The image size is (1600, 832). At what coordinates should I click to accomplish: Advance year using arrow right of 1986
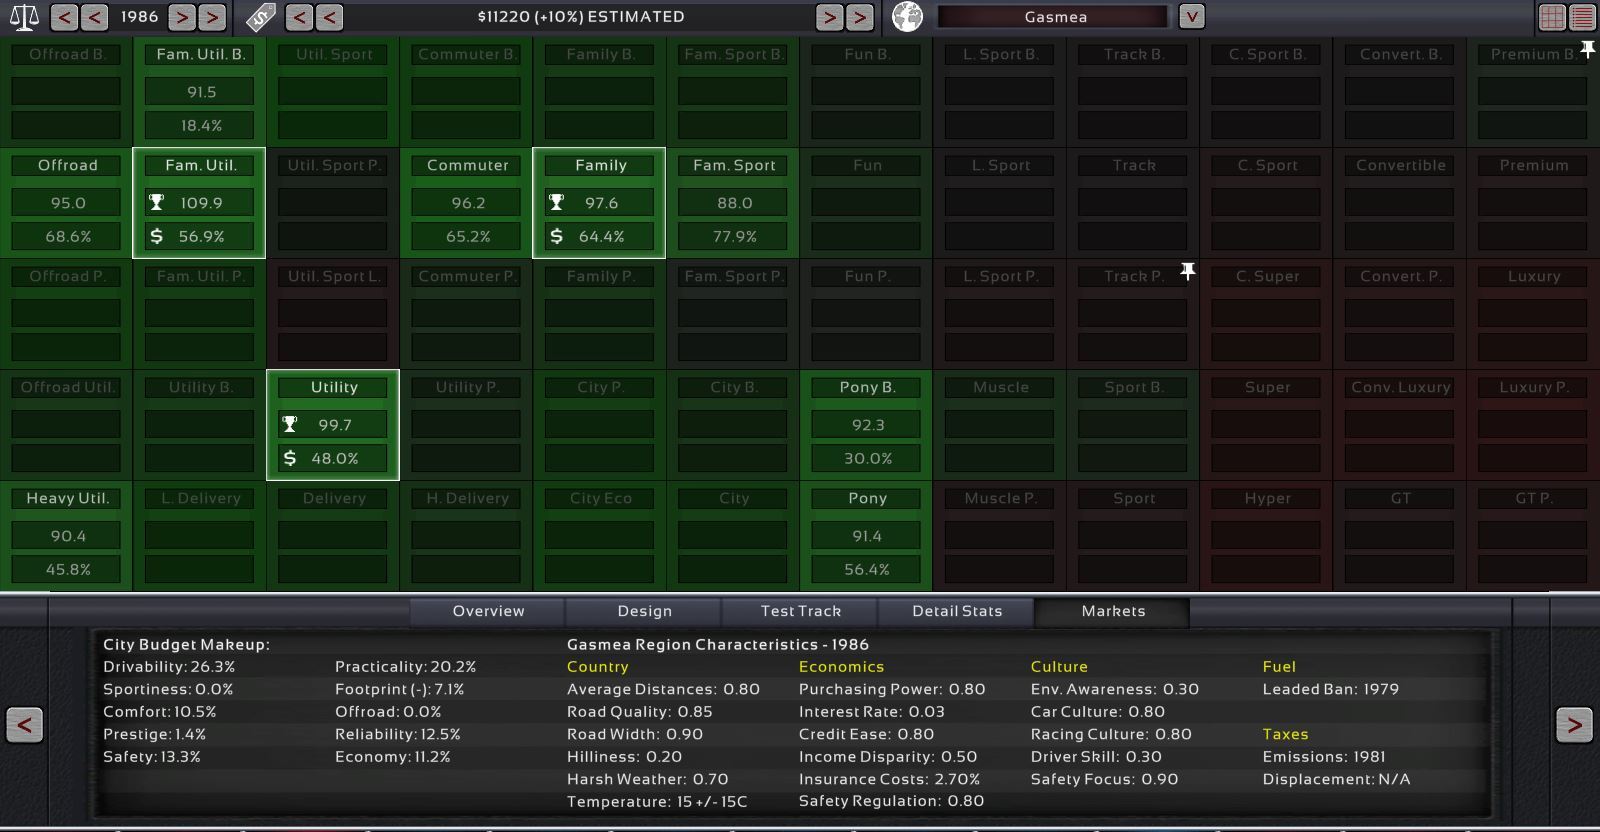[181, 17]
